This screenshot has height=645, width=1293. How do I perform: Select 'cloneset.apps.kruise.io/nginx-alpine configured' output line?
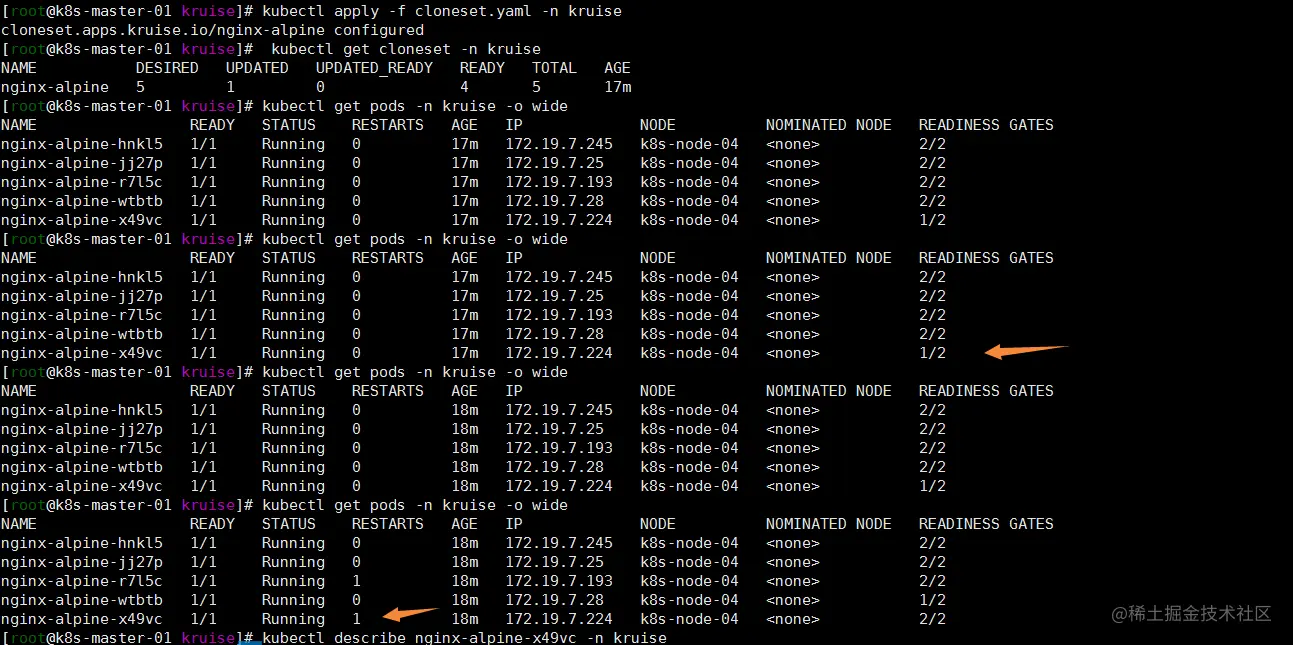click(212, 30)
